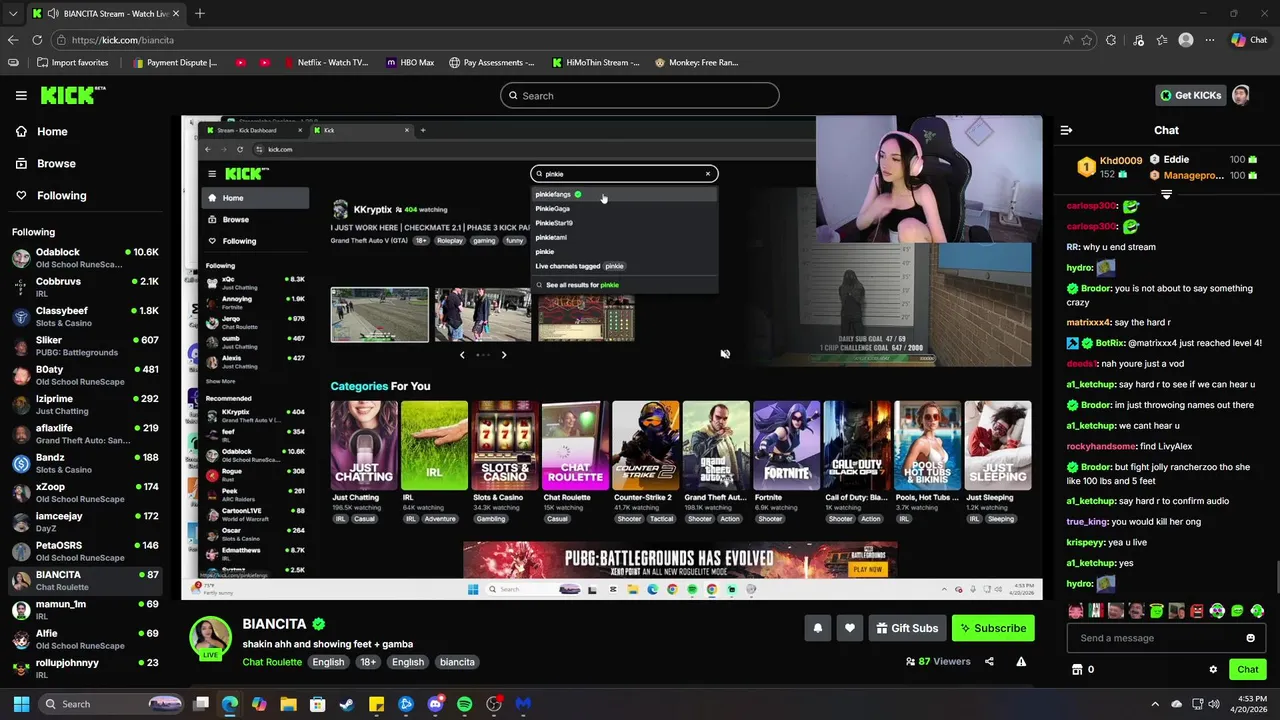Viewport: 1280px width, 720px height.
Task: Open Odablock's channel in Following list
Action: (x=85, y=258)
